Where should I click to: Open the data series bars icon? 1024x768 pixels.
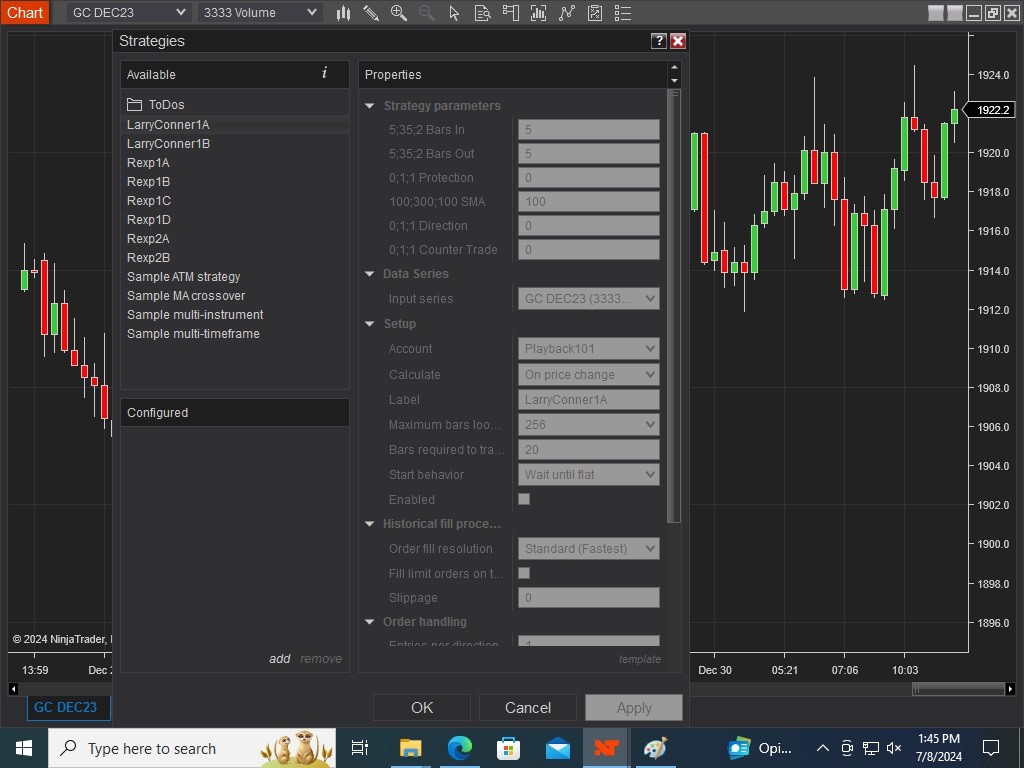pos(538,12)
